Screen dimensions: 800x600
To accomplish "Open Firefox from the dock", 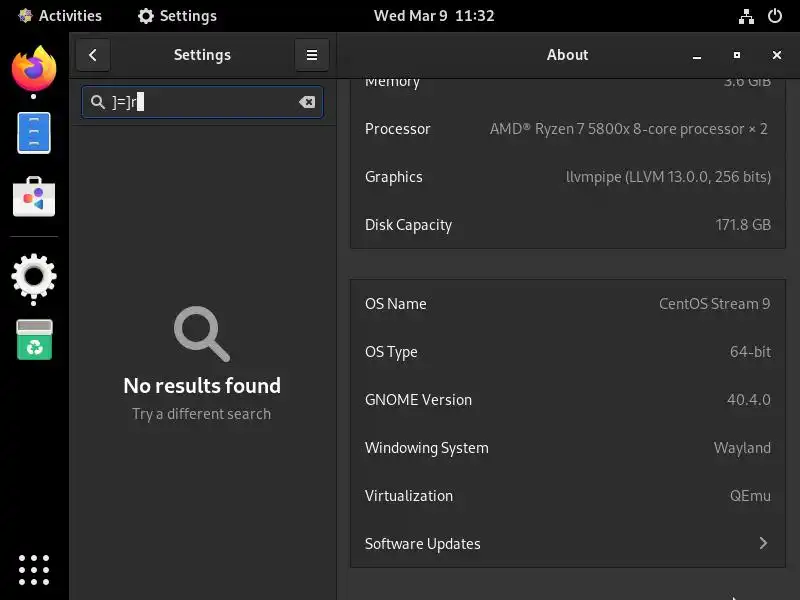I will (34, 68).
